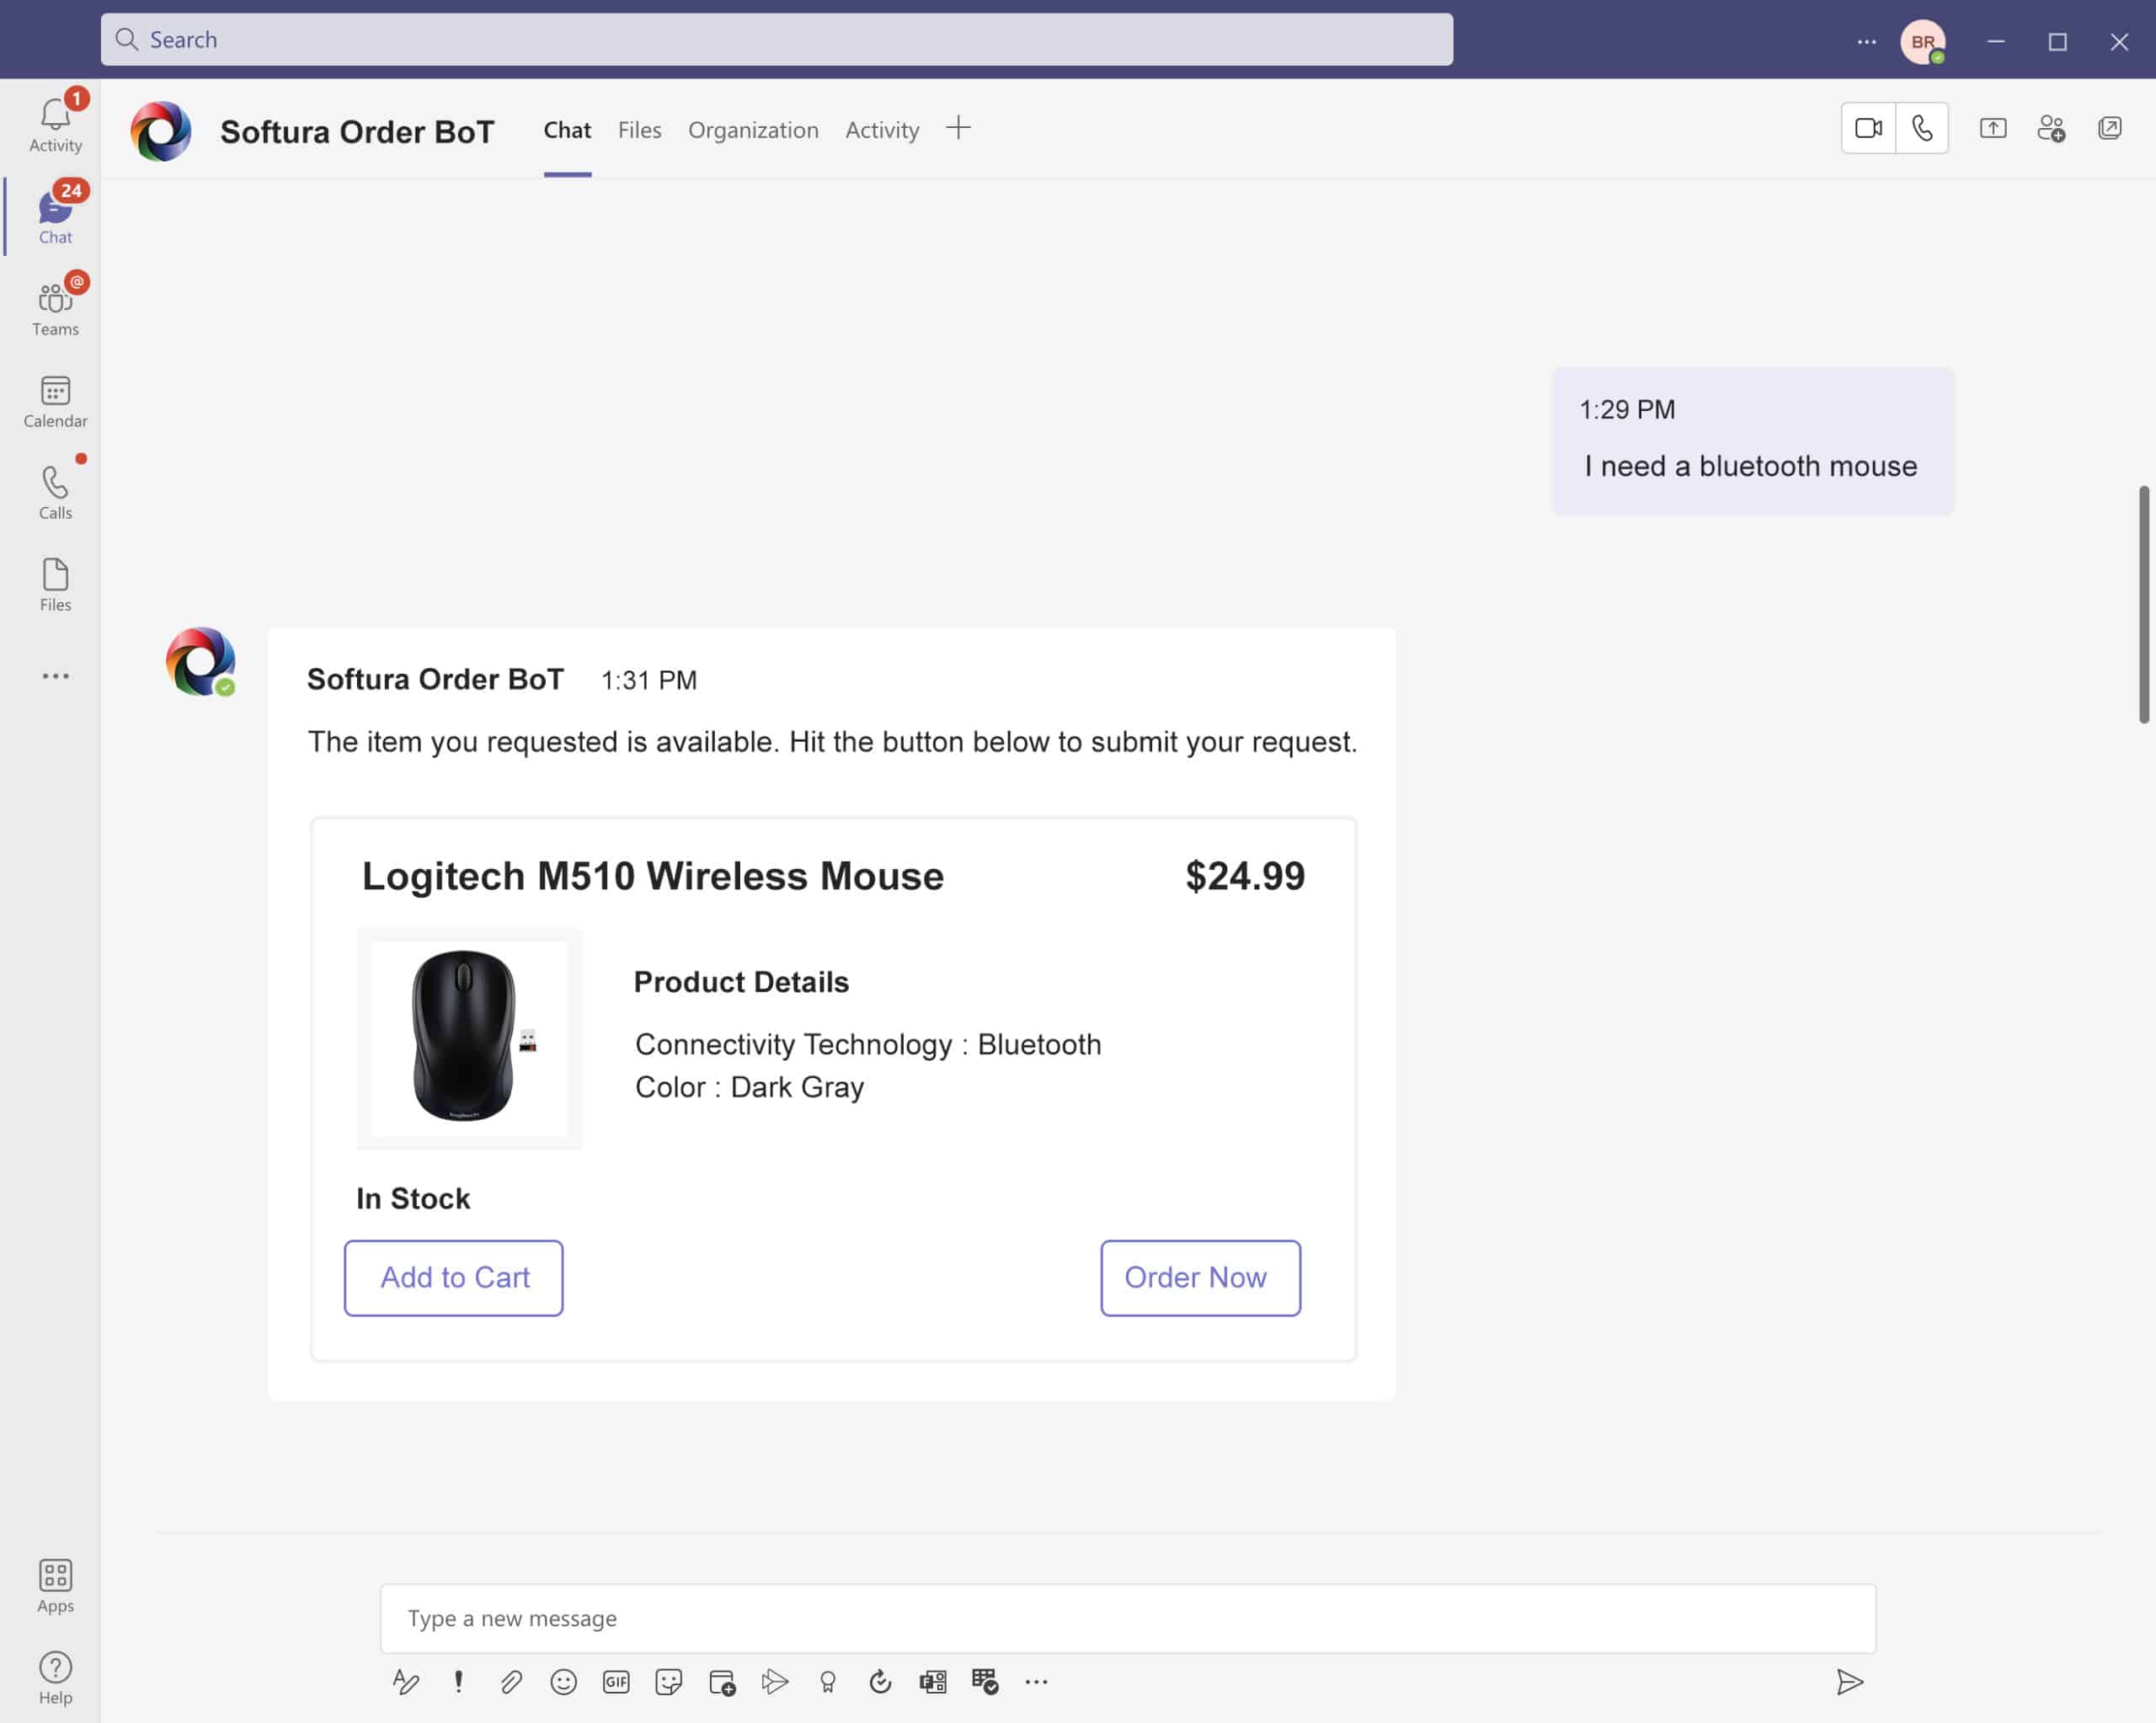Viewport: 2156px width, 1723px height.
Task: Show more apps via sidebar ellipsis
Action: point(55,676)
